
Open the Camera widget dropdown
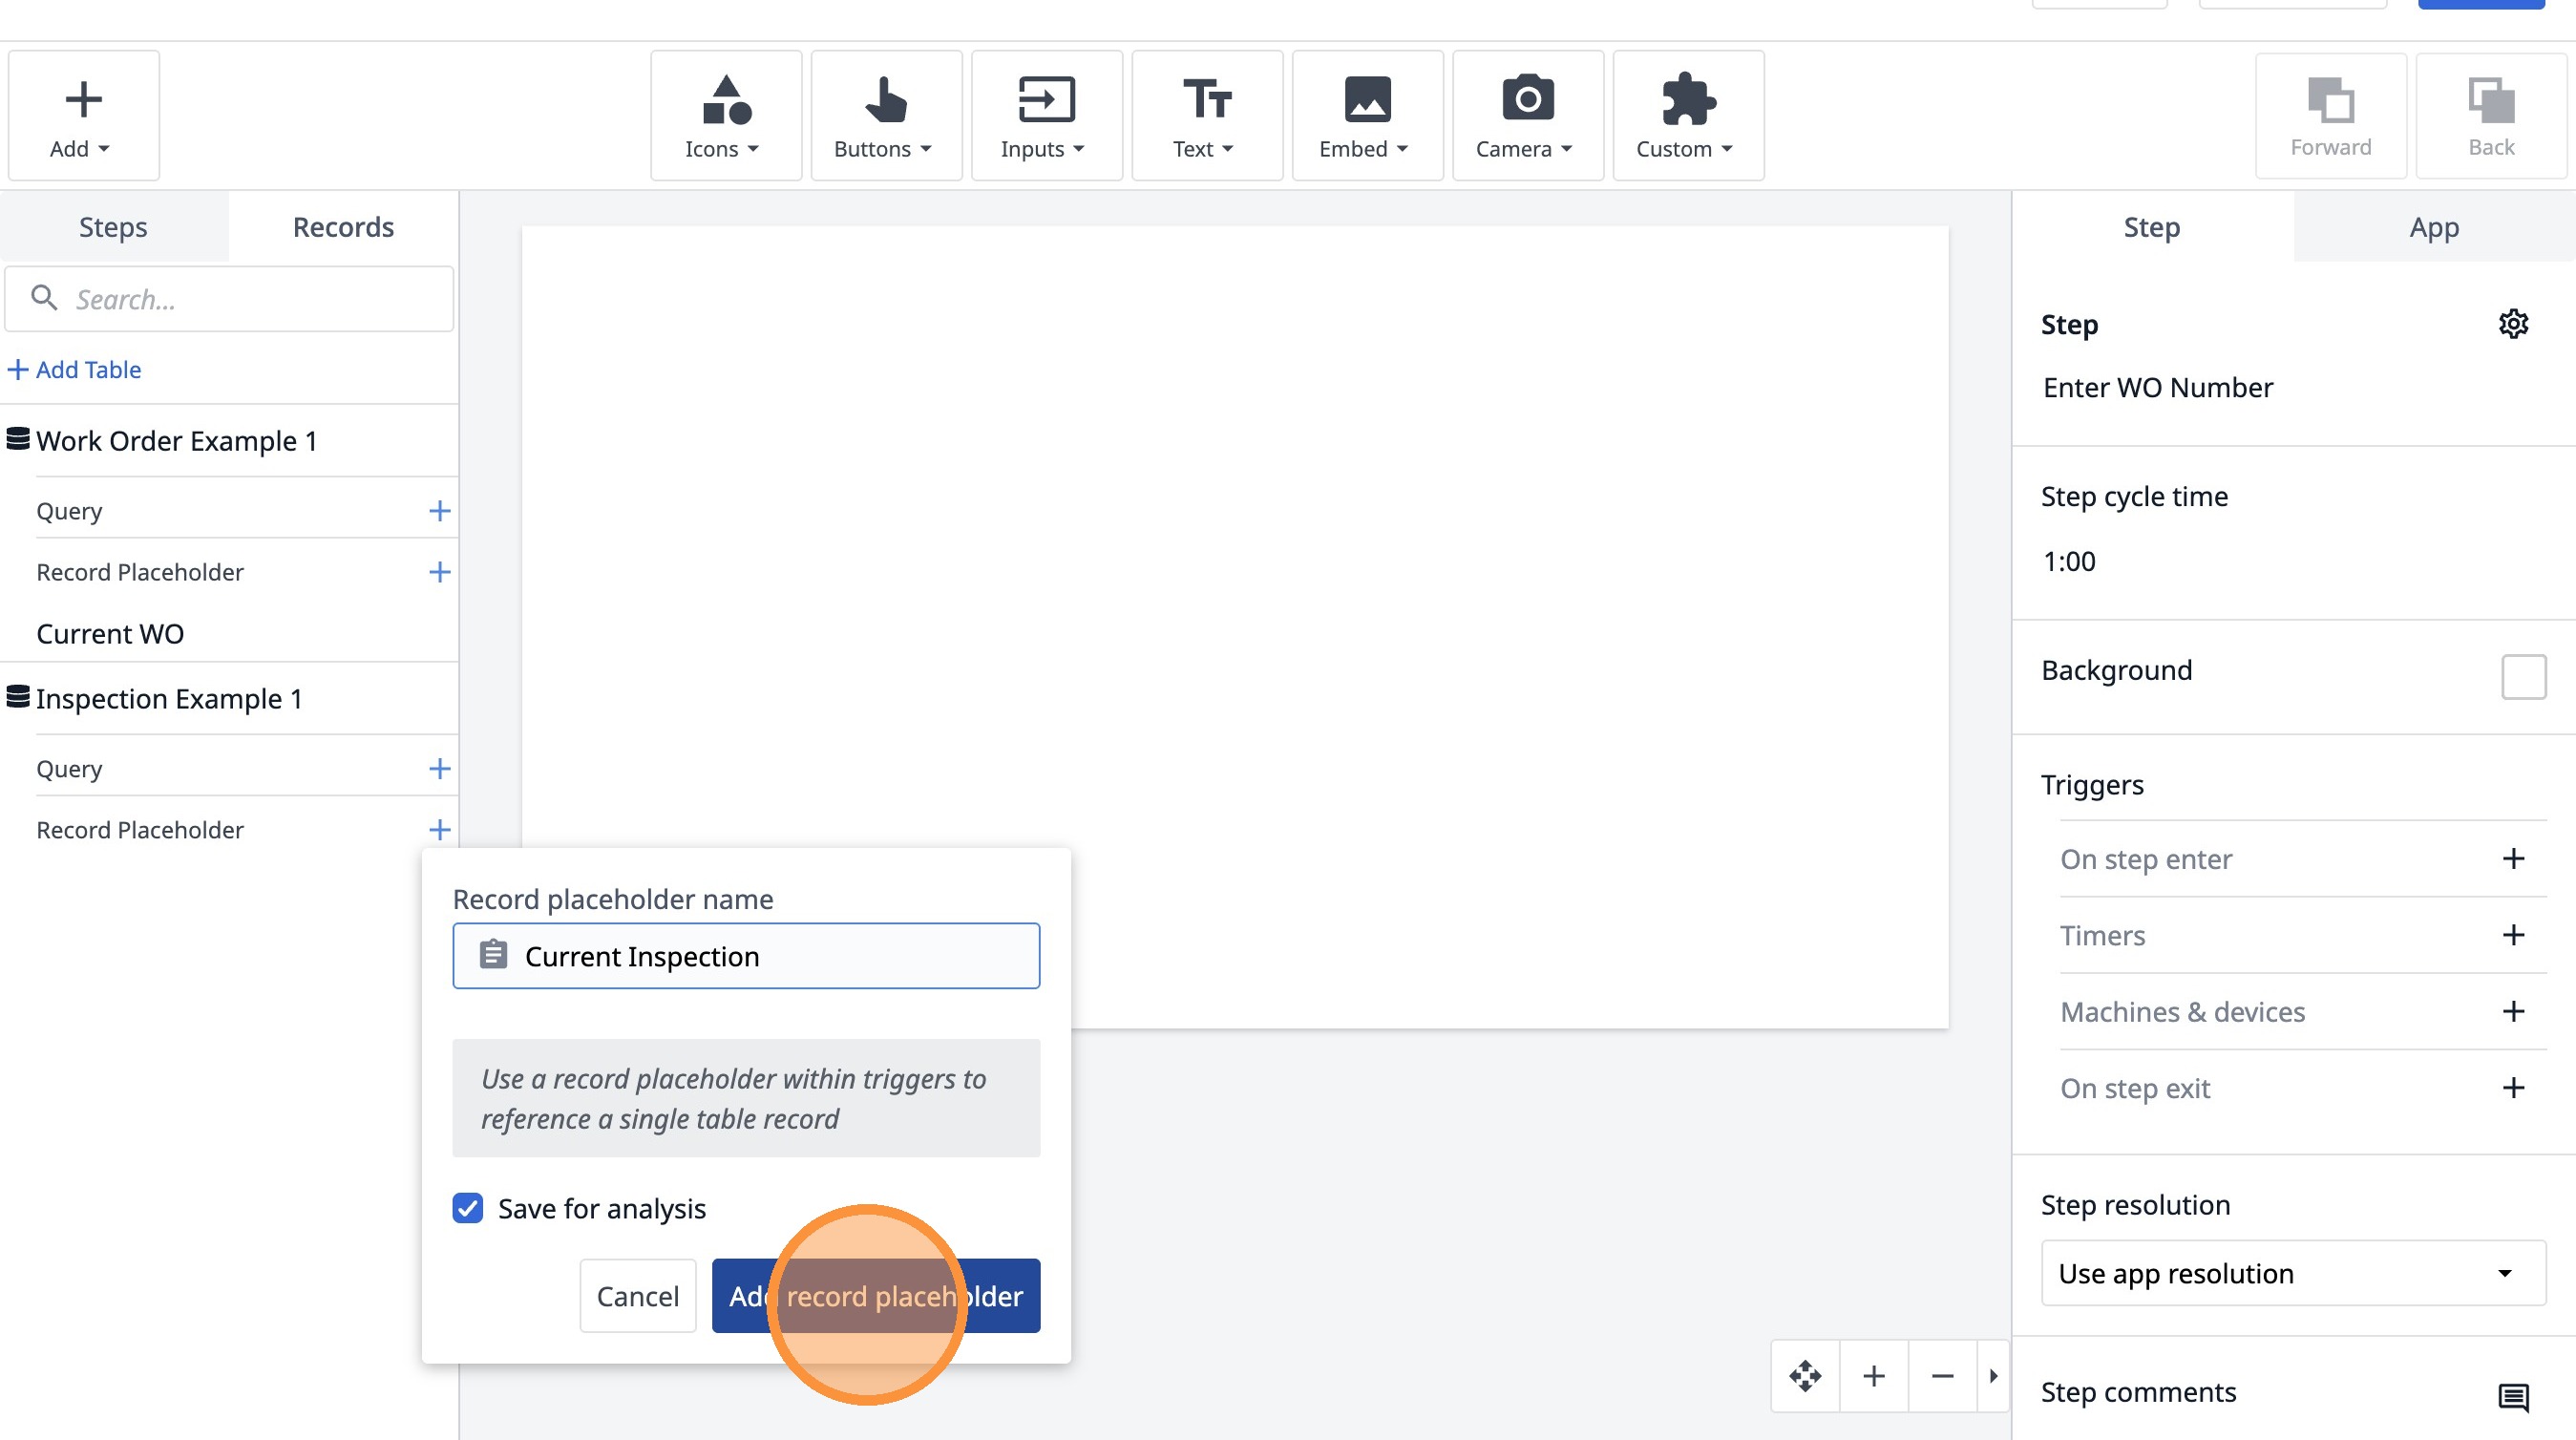tap(1527, 115)
